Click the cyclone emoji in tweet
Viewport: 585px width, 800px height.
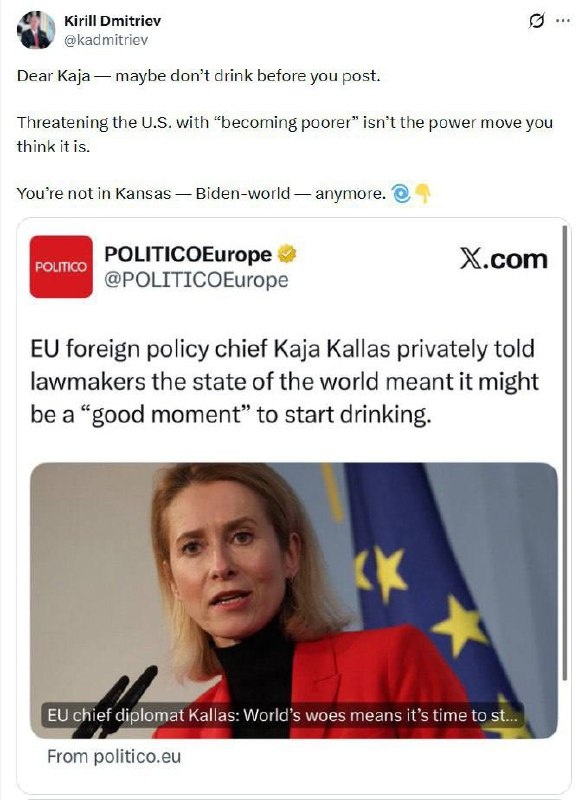401,193
